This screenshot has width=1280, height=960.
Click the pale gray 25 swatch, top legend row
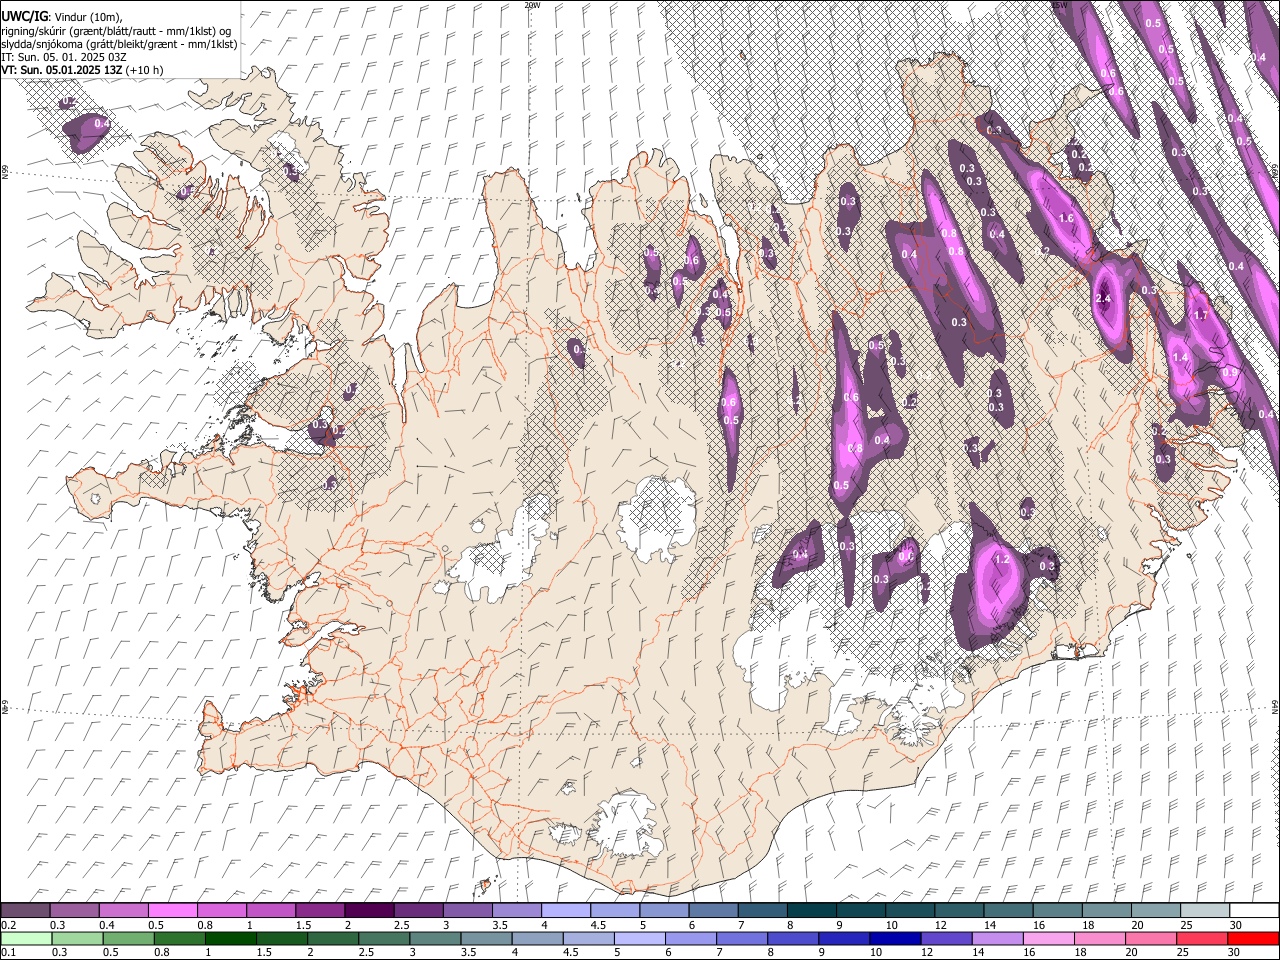click(x=1204, y=910)
